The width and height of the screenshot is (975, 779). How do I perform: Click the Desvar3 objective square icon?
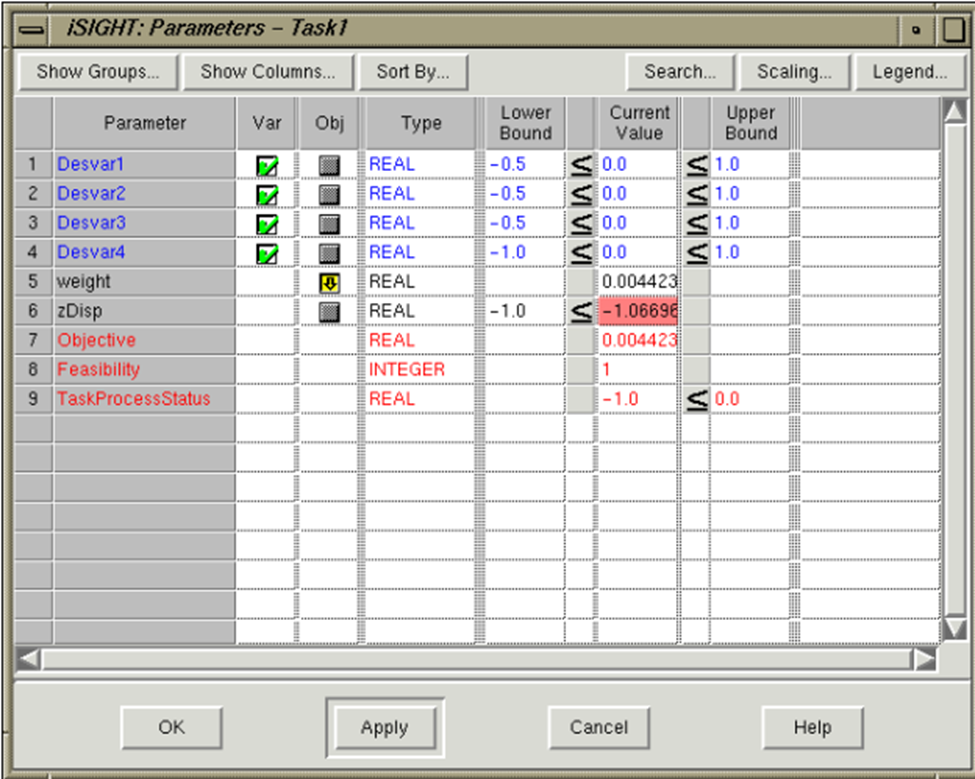(x=329, y=224)
